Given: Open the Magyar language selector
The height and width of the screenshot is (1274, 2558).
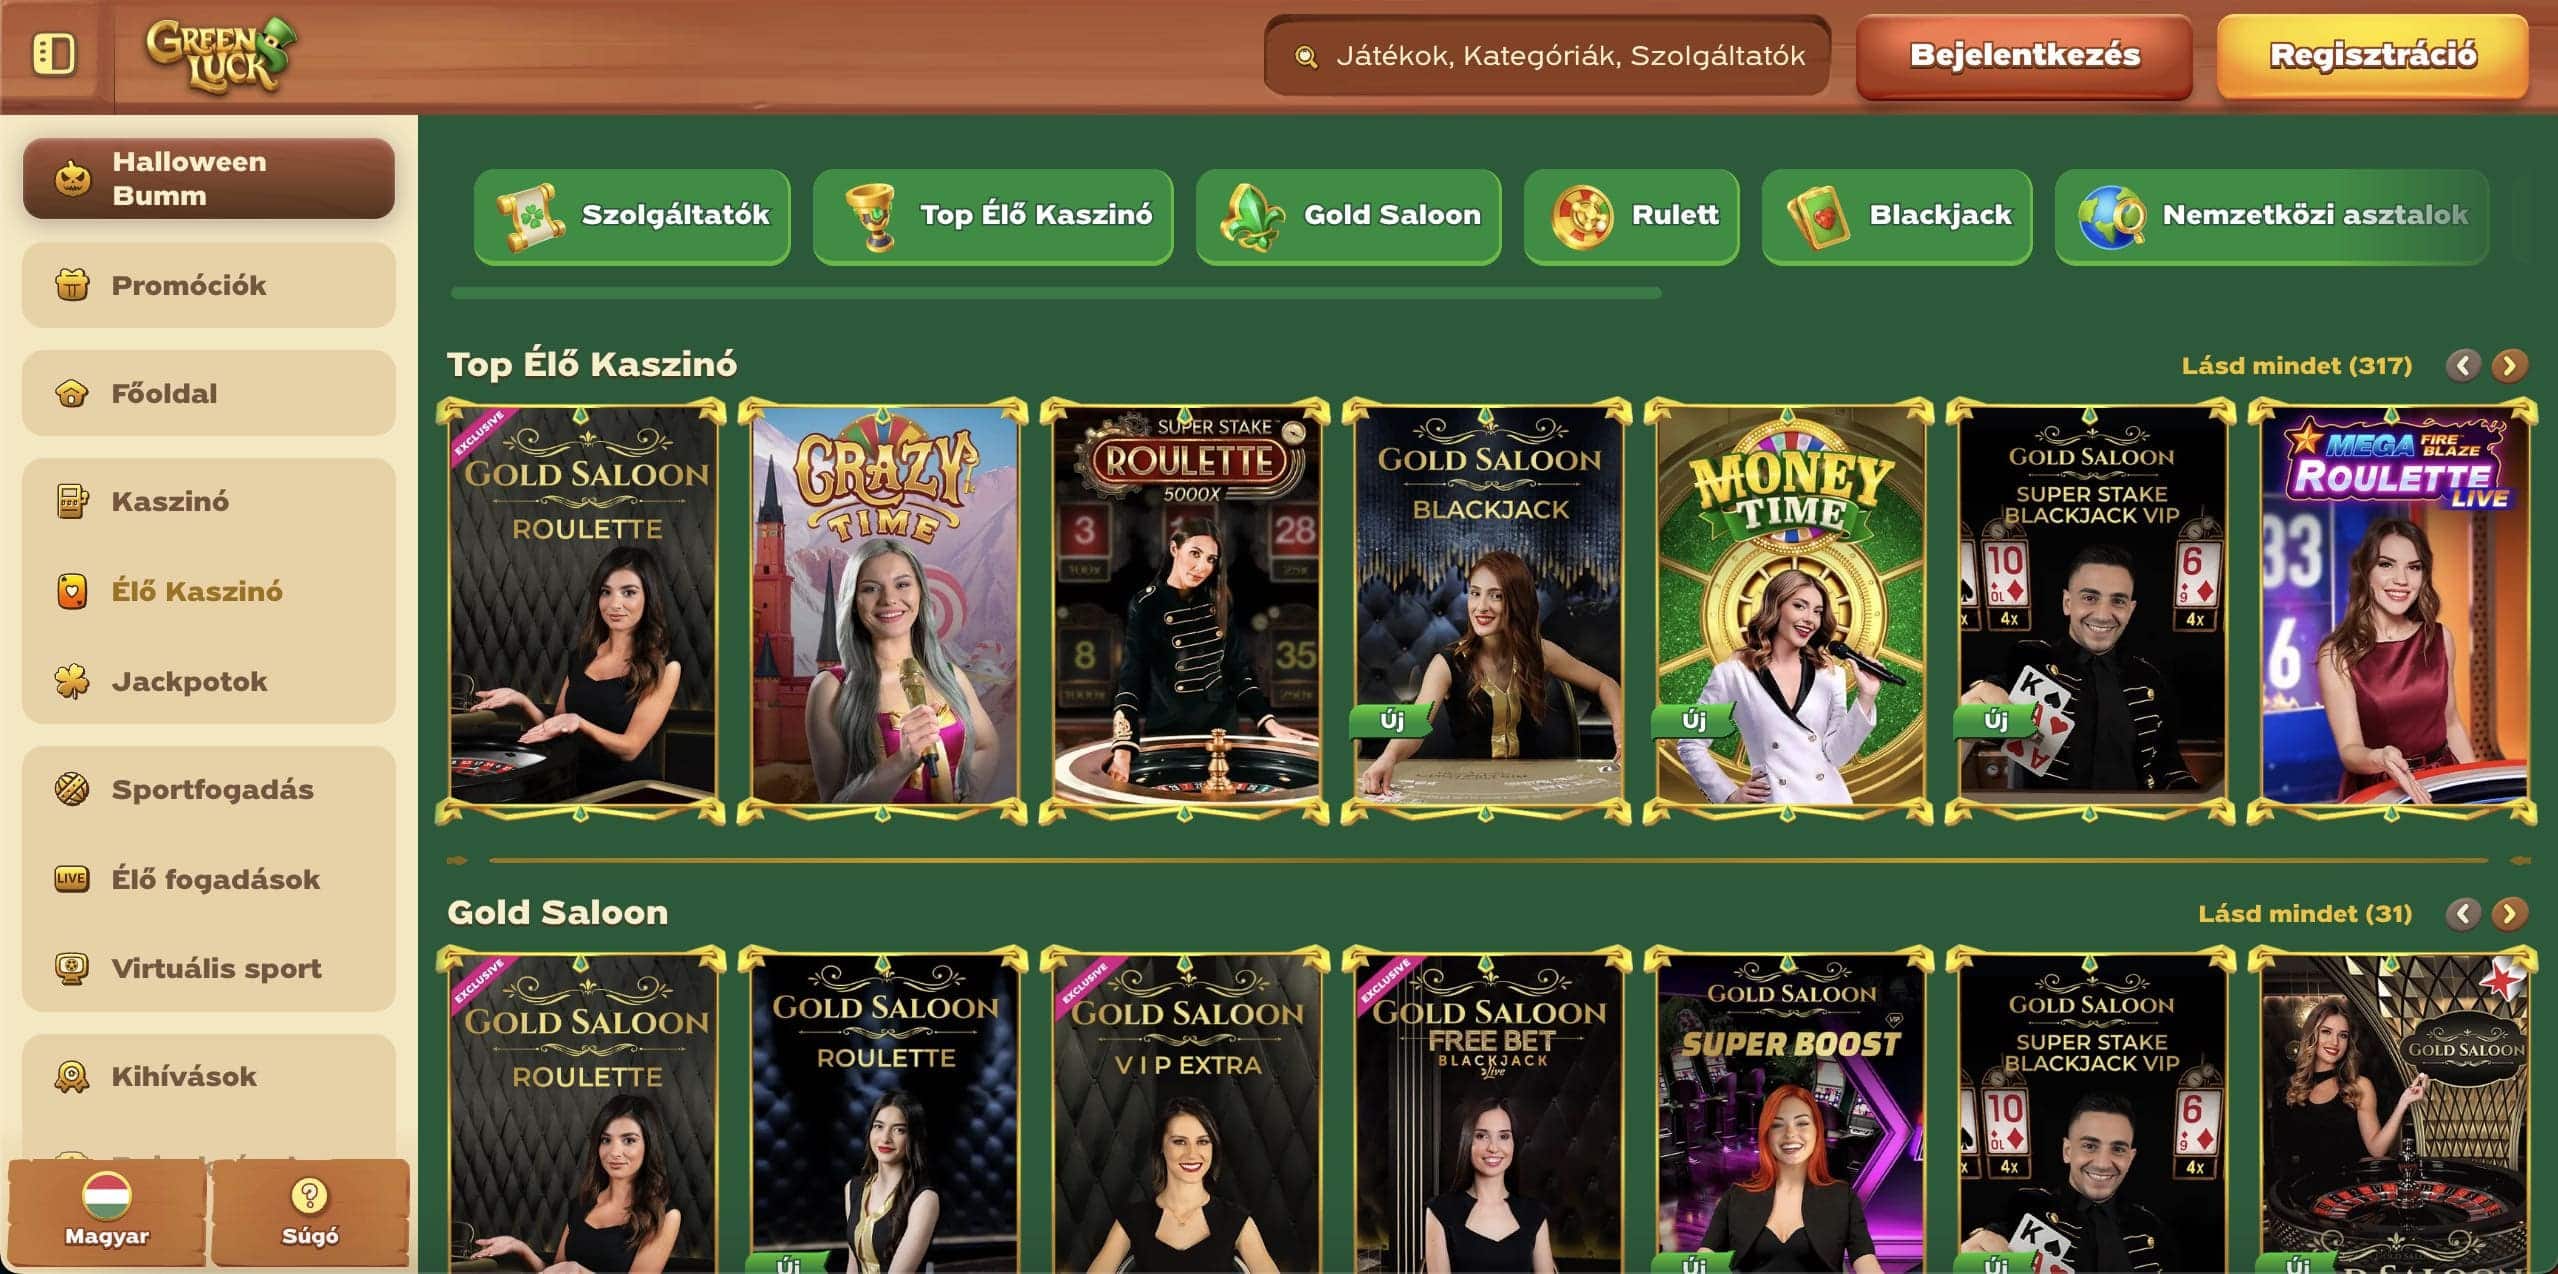Looking at the screenshot, I should pos(107,1212).
